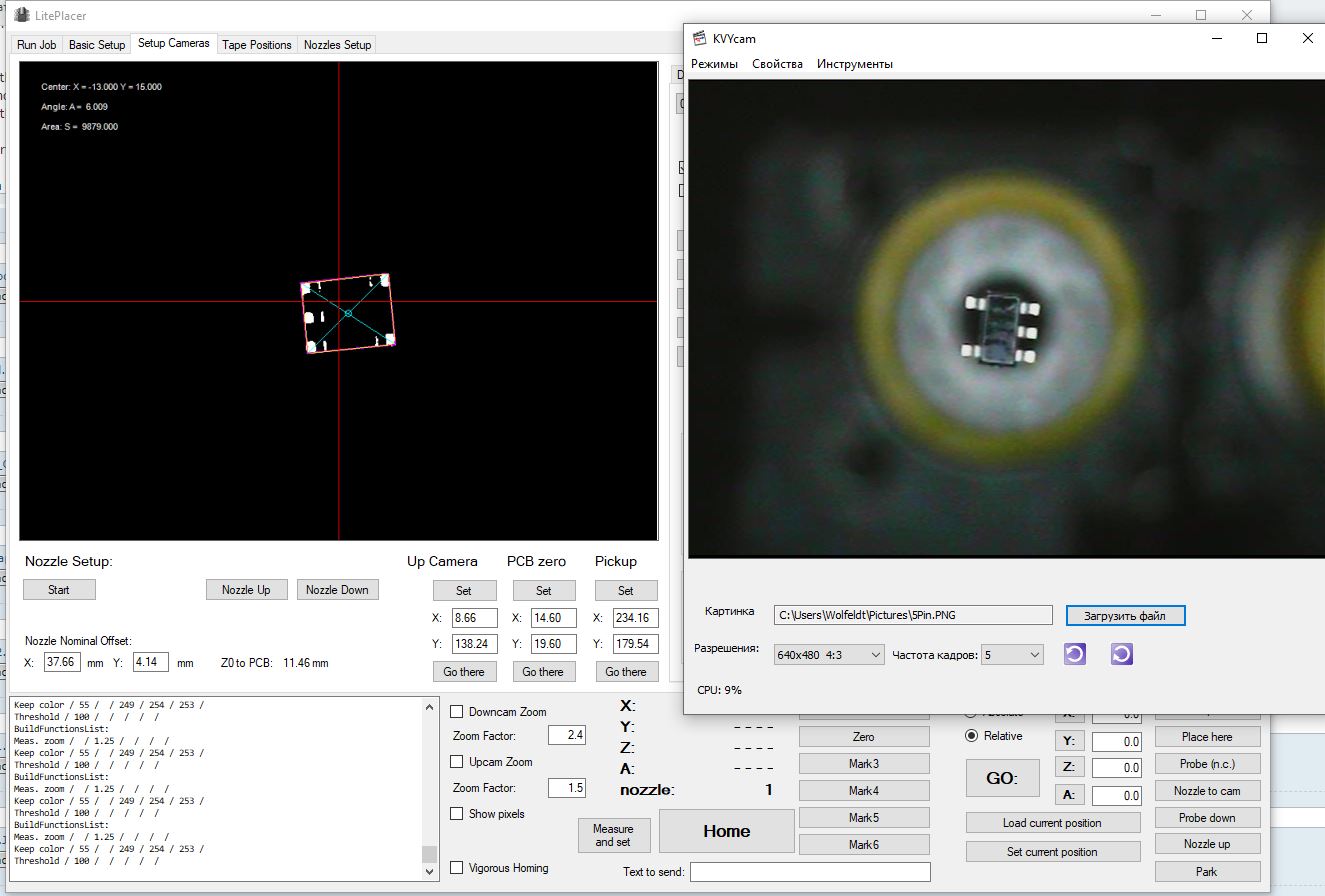
Task: Click the large Home button
Action: point(727,831)
